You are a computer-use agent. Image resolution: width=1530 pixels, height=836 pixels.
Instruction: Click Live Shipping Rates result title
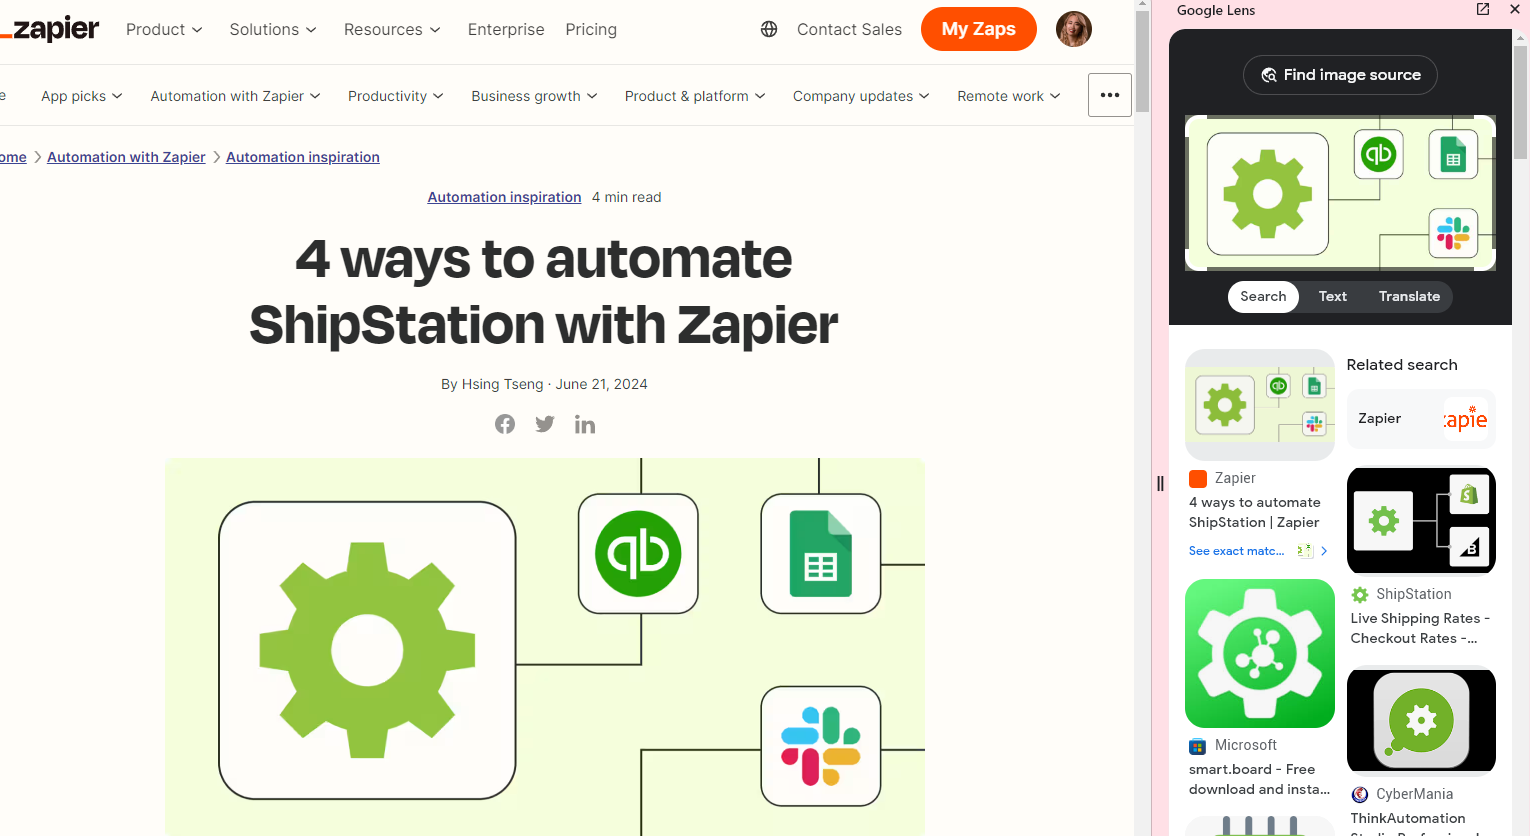coord(1420,628)
